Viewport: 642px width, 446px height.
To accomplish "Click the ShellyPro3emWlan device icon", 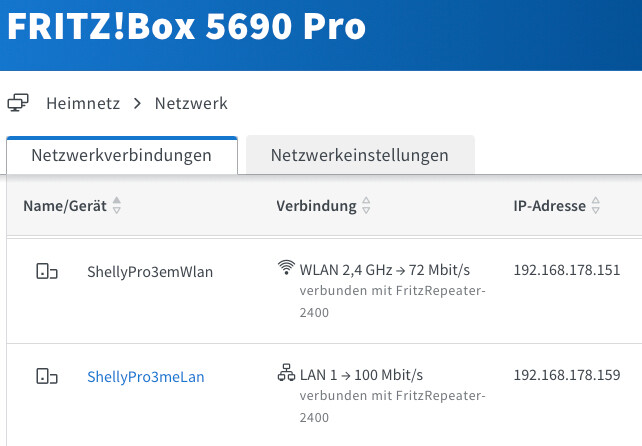I will 47,271.
